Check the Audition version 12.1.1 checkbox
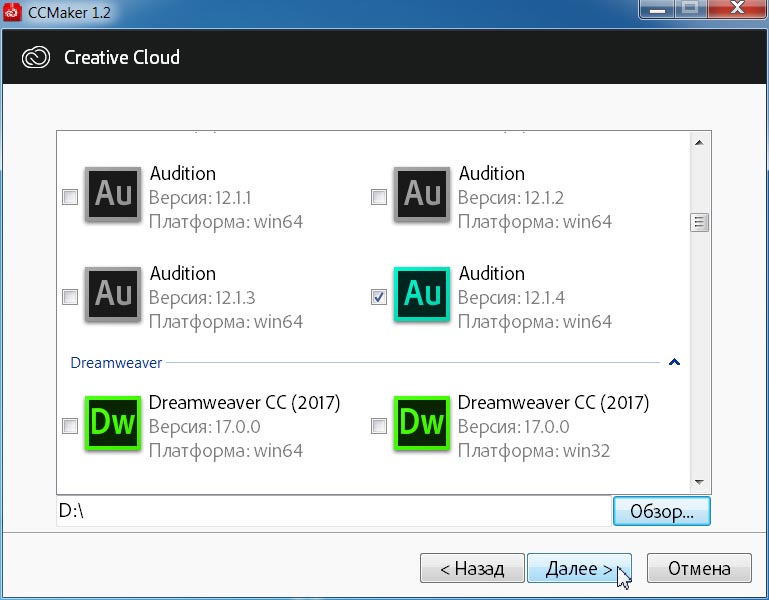Screen dimensions: 769x600 70,197
